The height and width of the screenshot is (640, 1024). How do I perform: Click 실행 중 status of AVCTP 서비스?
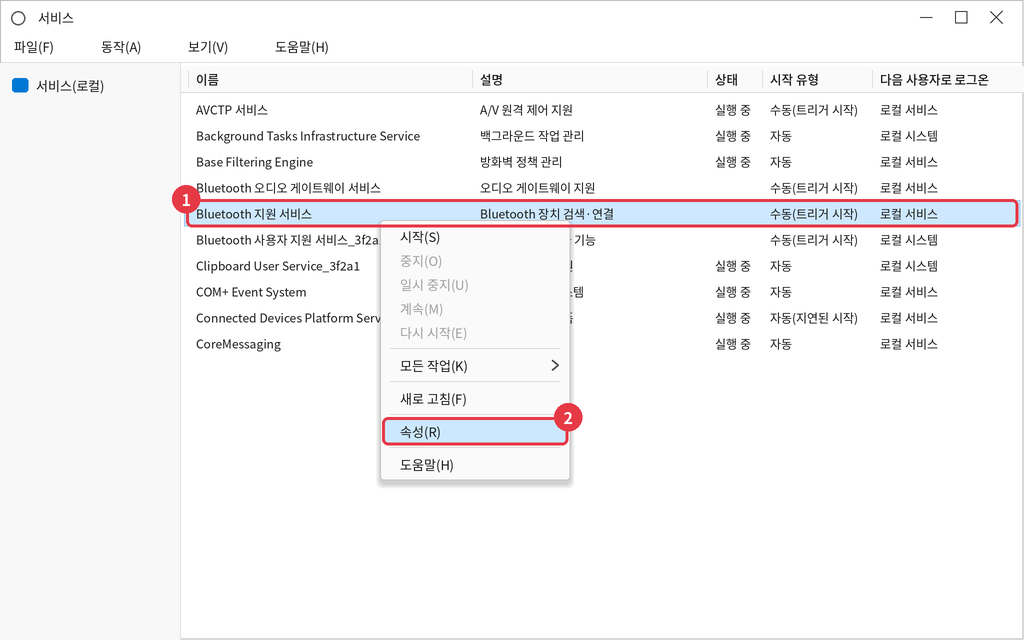pyautogui.click(x=733, y=110)
